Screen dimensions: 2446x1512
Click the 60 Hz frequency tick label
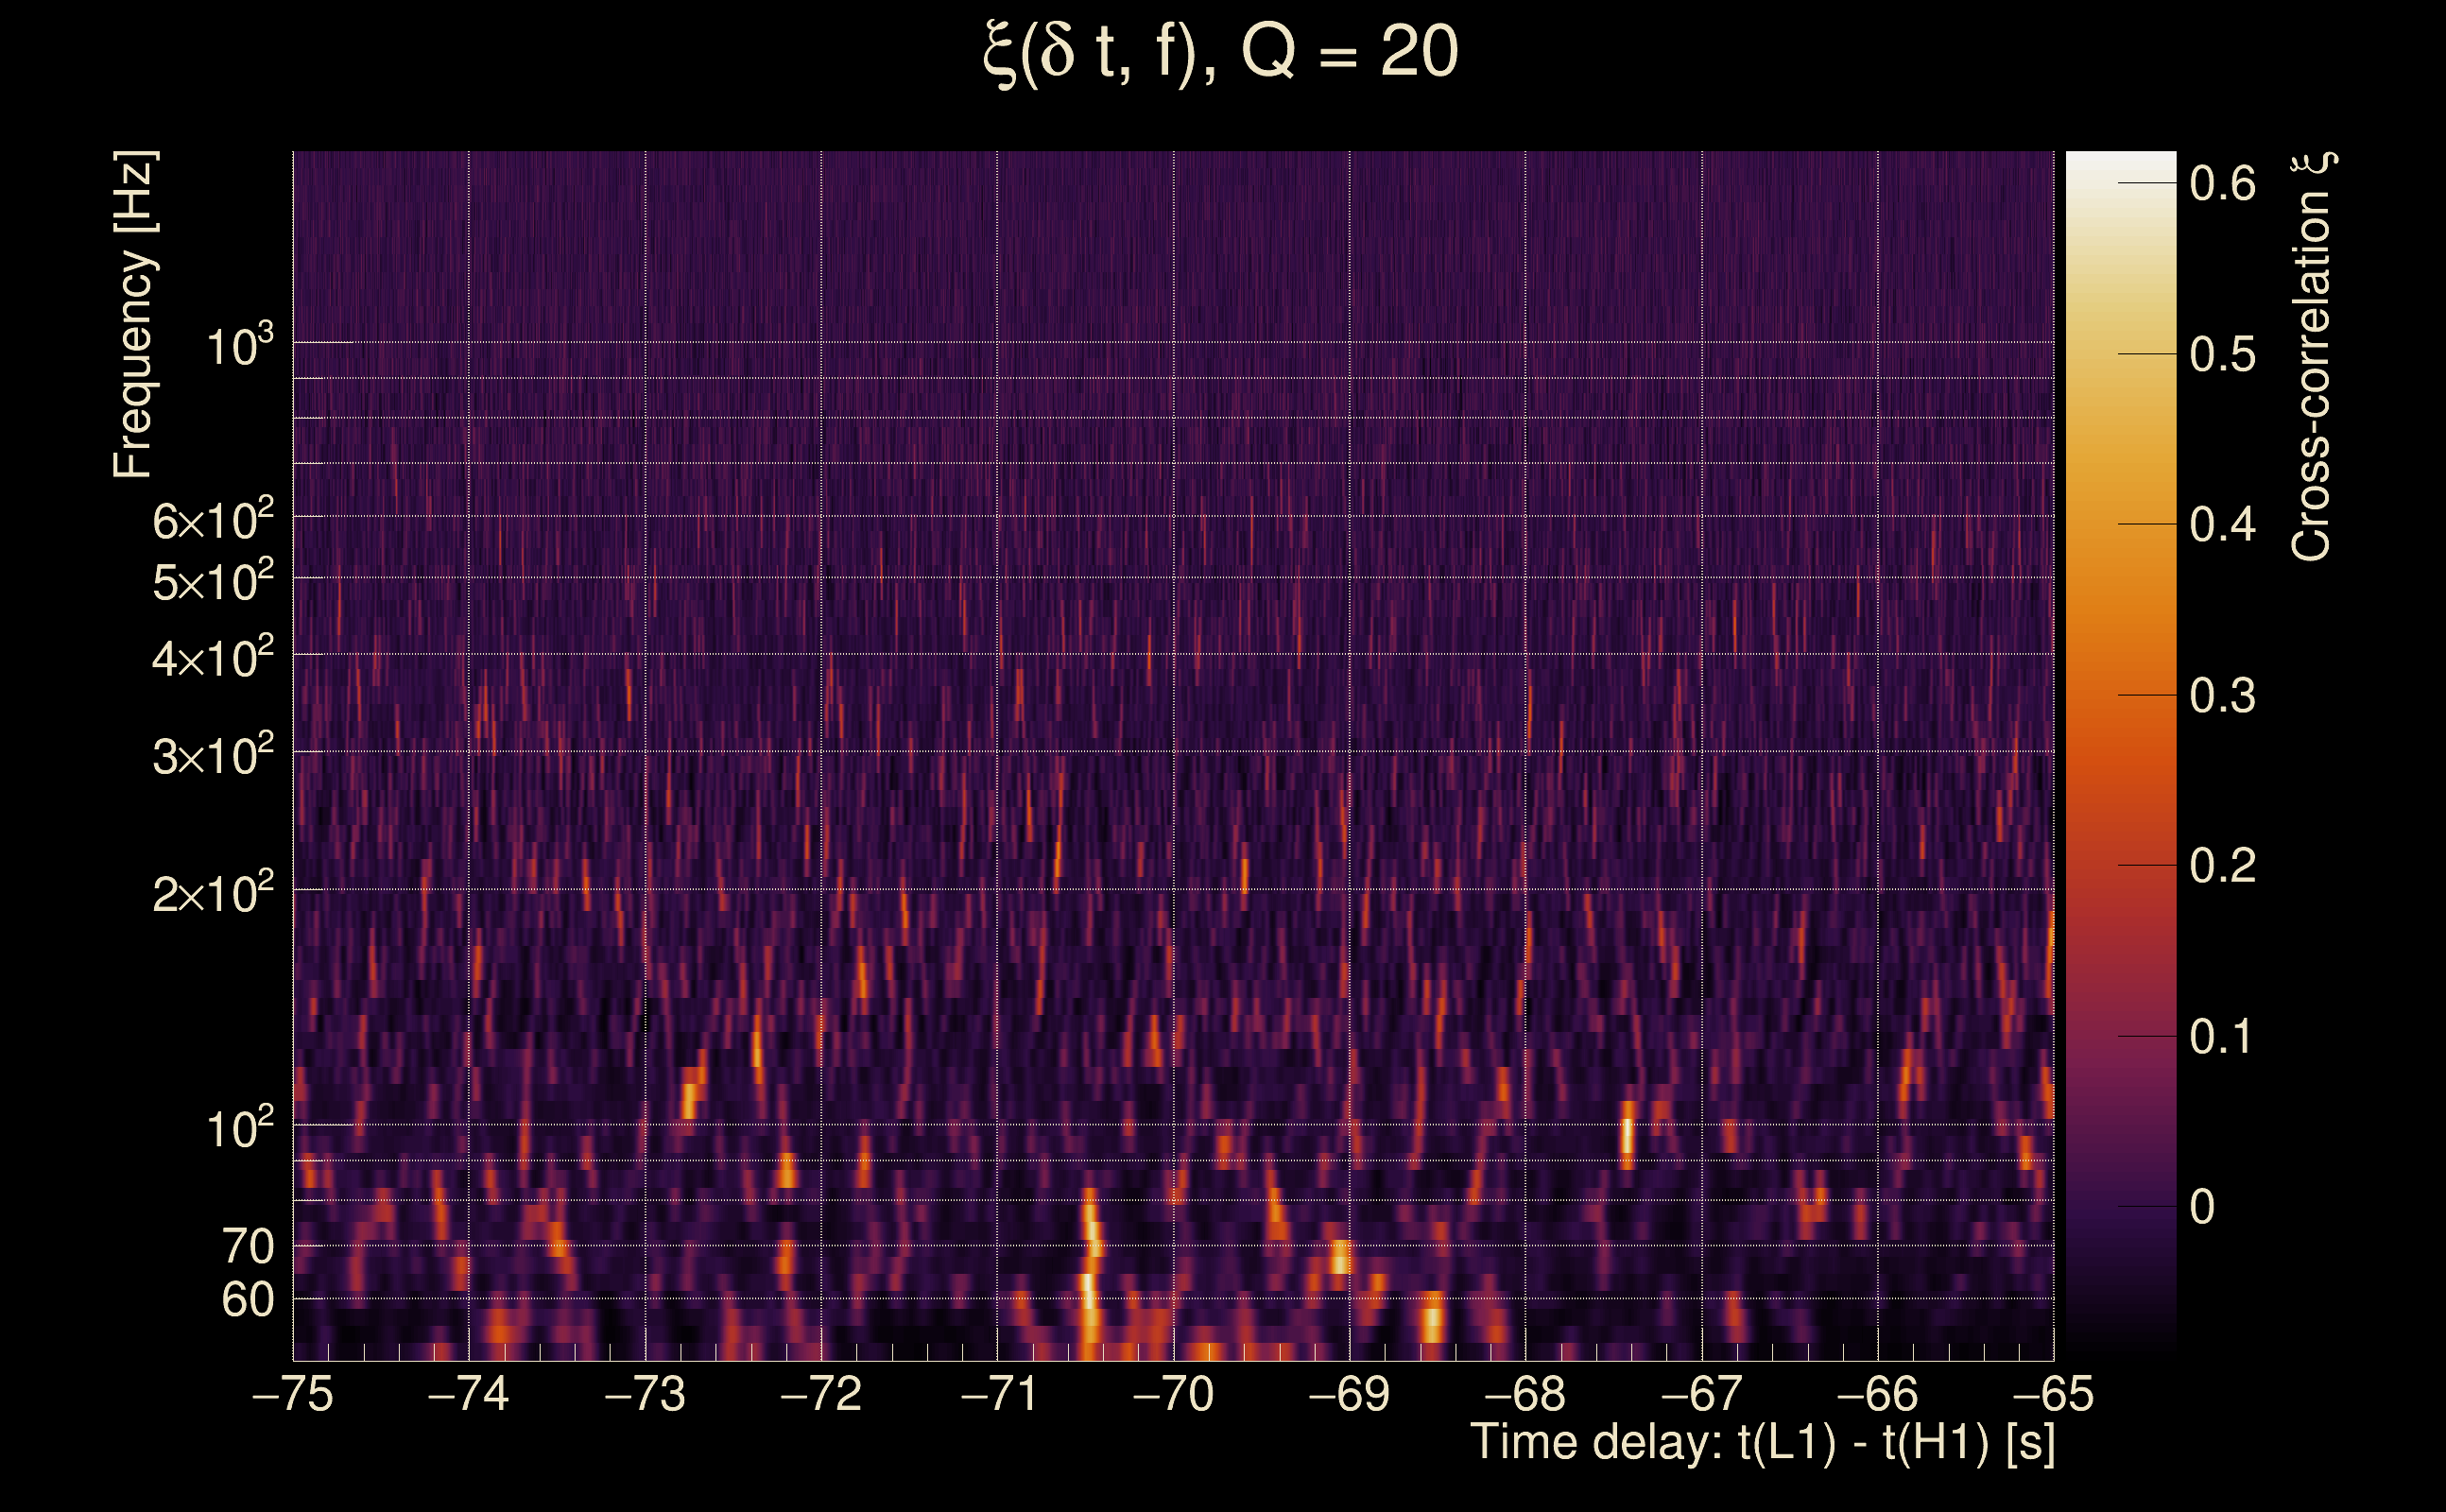click(247, 1301)
